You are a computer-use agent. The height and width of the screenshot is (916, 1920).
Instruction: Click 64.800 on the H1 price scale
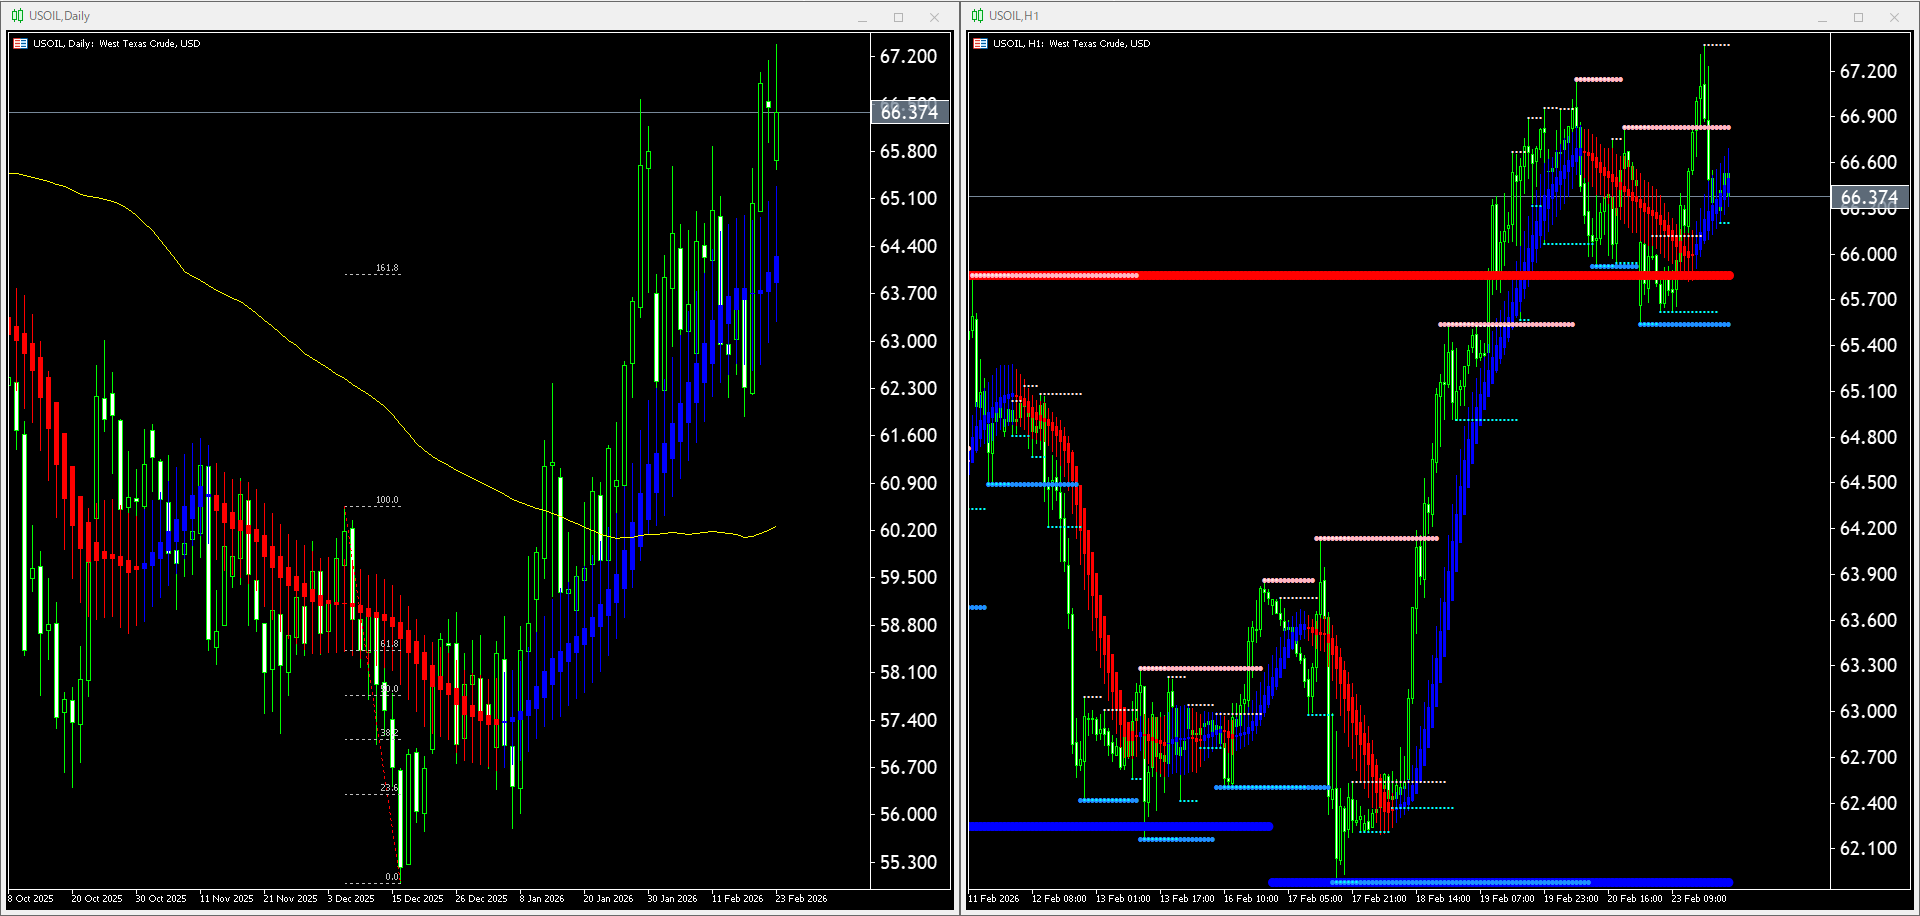[x=1868, y=438]
